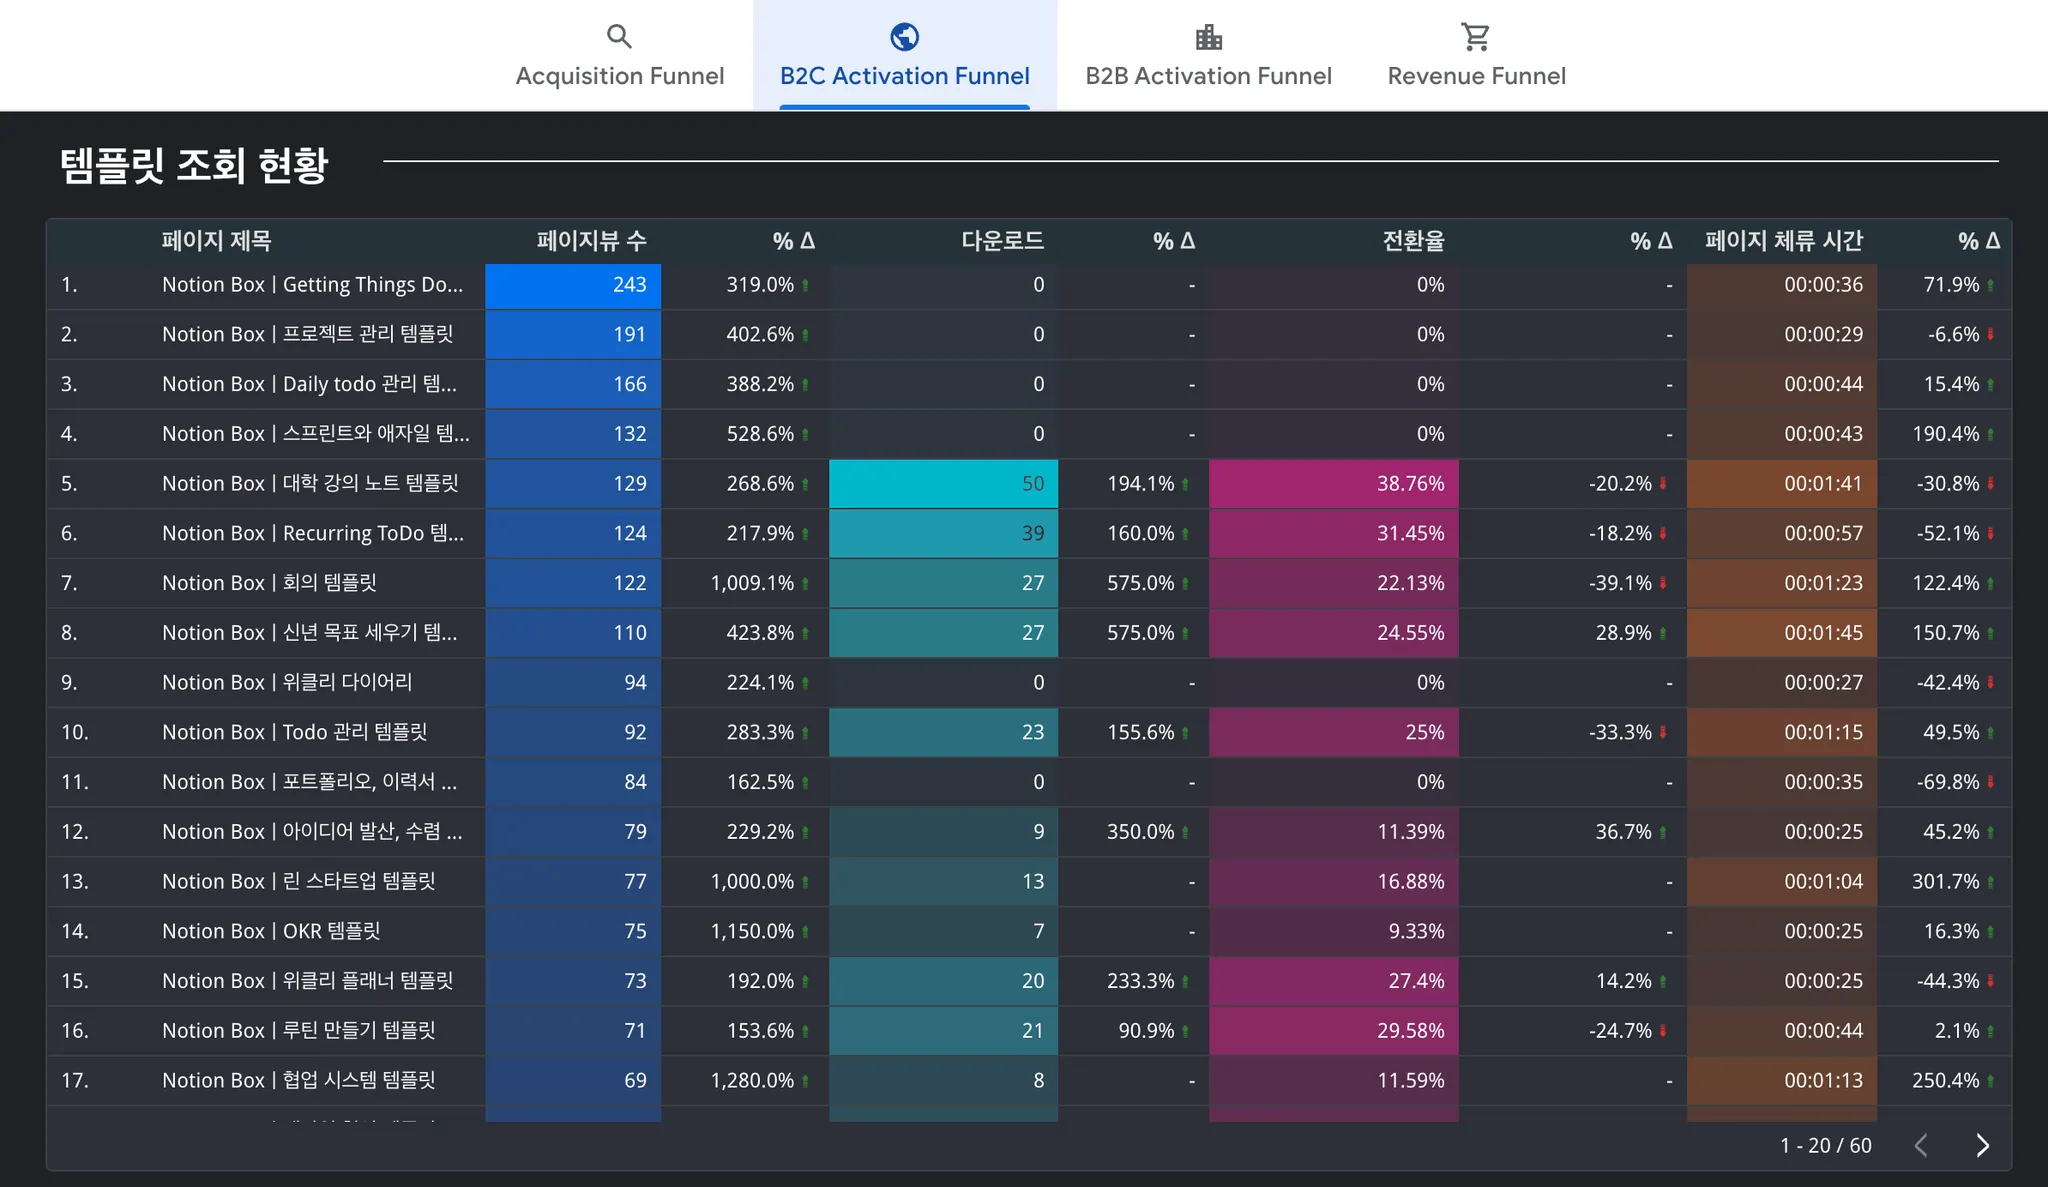The image size is (2048, 1187).
Task: Go to next table page arrow
Action: click(x=1982, y=1145)
